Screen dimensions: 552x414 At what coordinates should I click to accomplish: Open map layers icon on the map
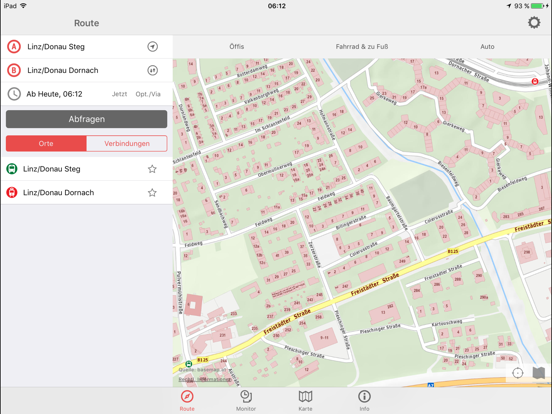(x=539, y=373)
